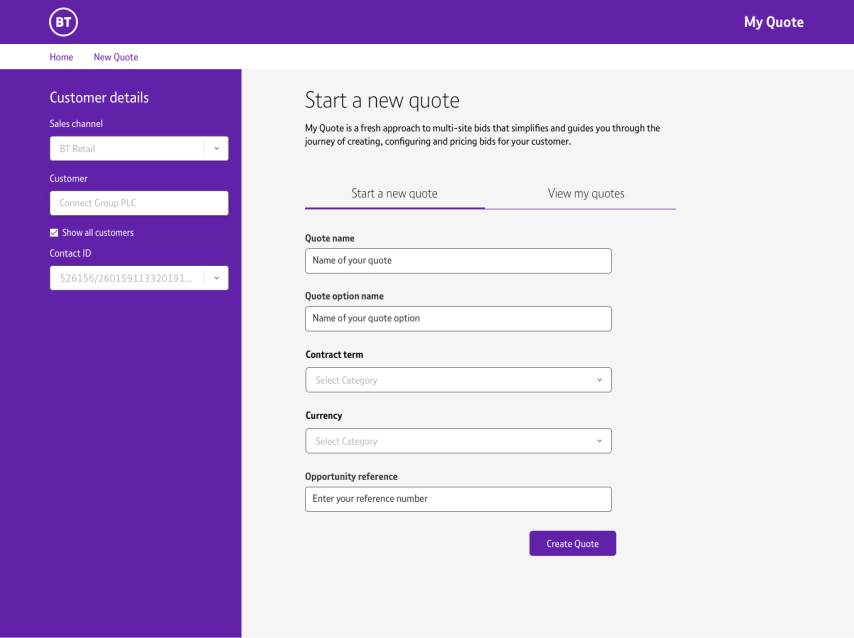Select the Start a new quote tab
The image size is (854, 638).
tap(394, 194)
